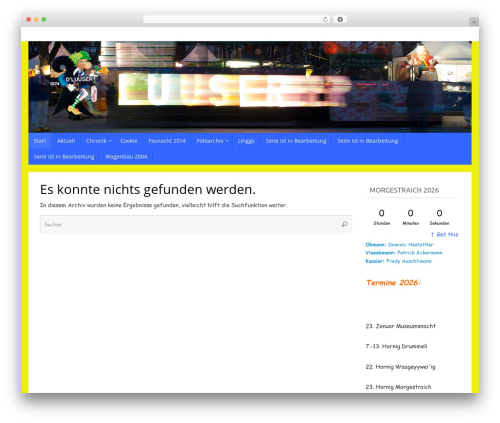Click the '22. Hornig' Termine entry
Screen dimensions: 500x423
400,367
